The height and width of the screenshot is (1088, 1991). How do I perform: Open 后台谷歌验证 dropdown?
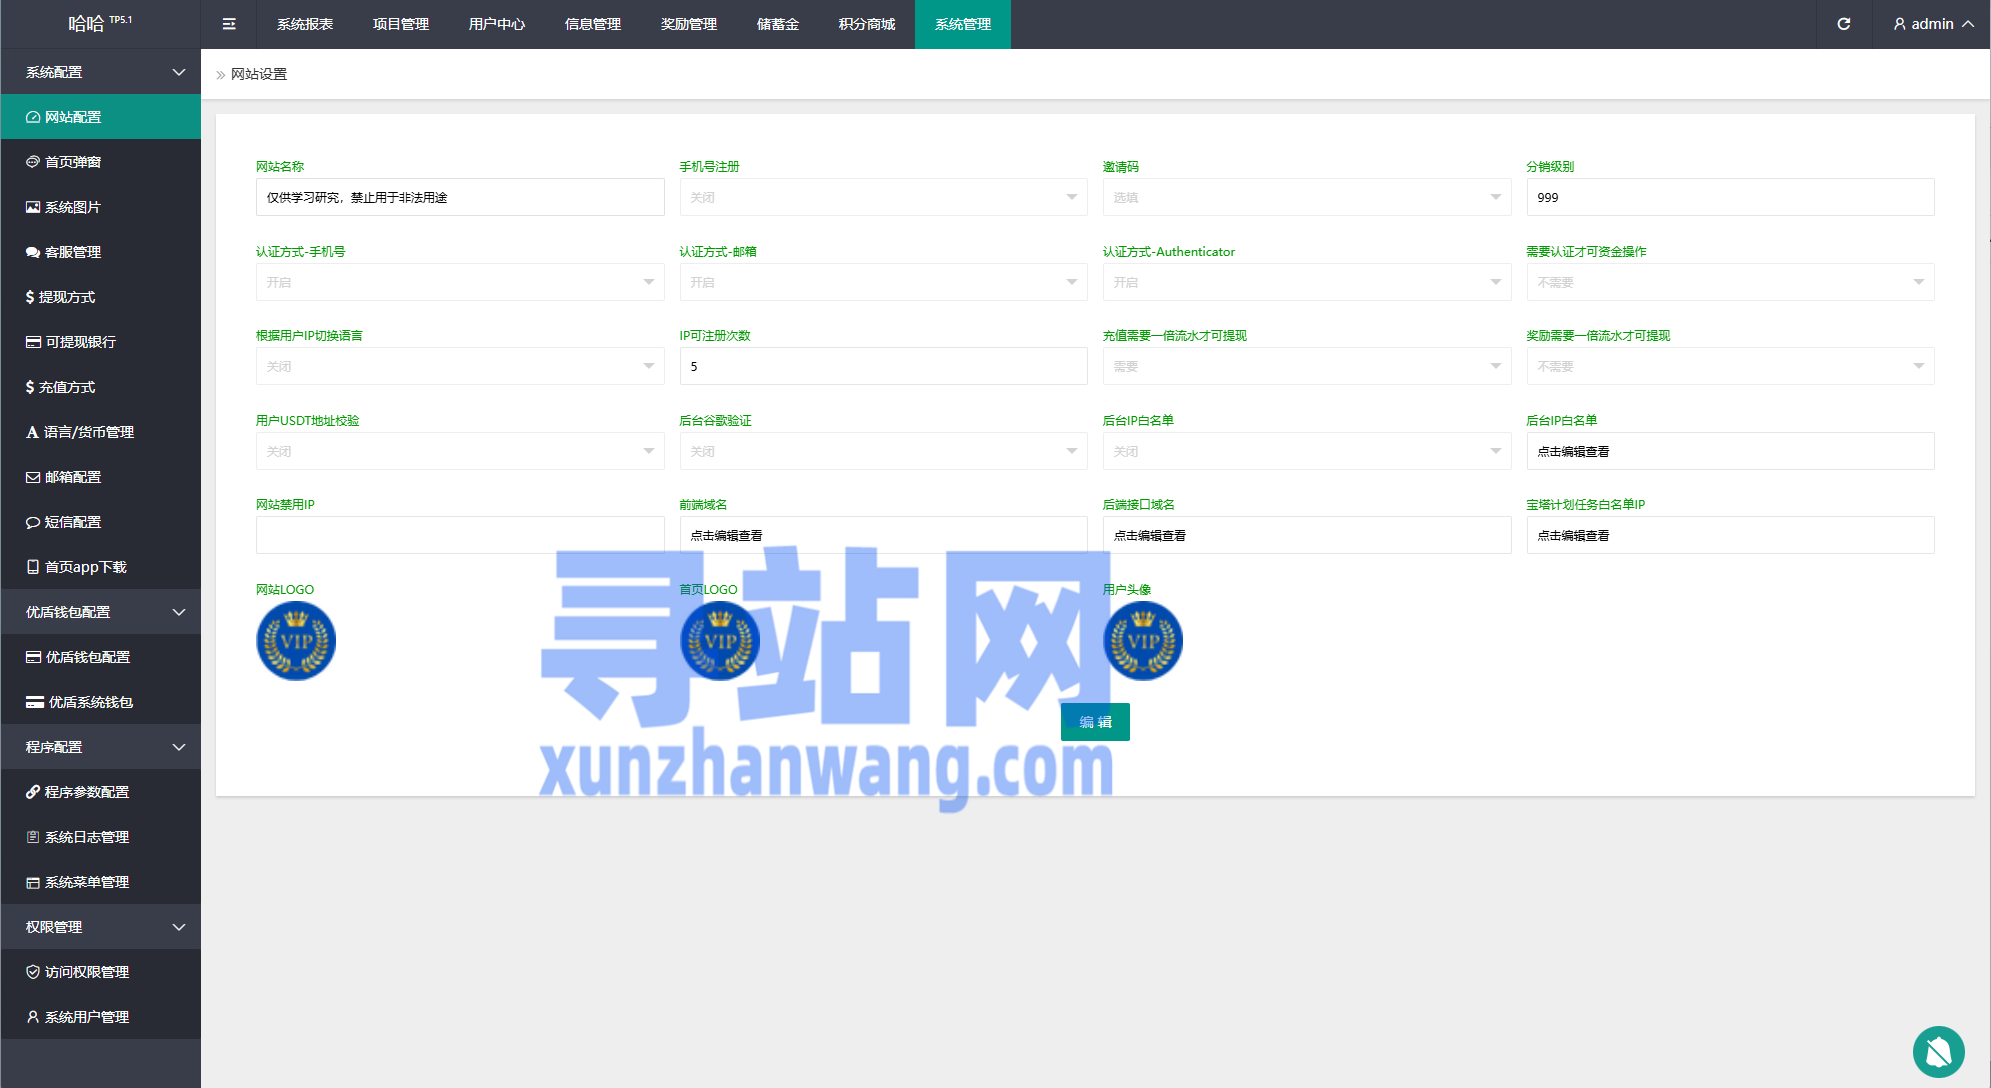pos(882,451)
